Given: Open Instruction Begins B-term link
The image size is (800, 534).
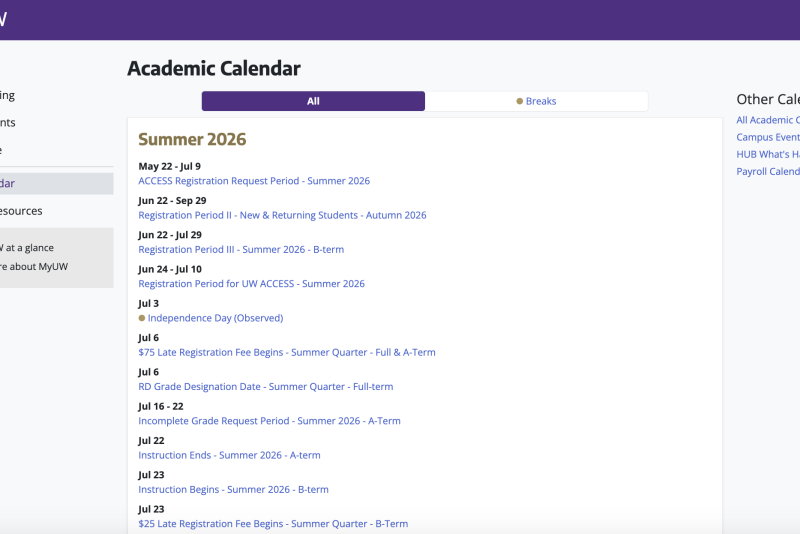Looking at the screenshot, I should pyautogui.click(x=234, y=489).
